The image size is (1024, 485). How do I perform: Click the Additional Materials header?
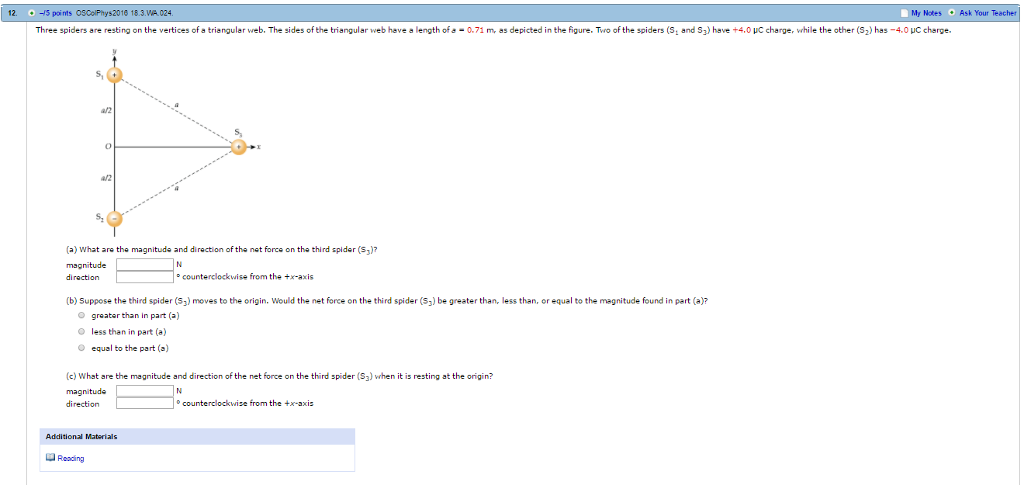(x=81, y=436)
